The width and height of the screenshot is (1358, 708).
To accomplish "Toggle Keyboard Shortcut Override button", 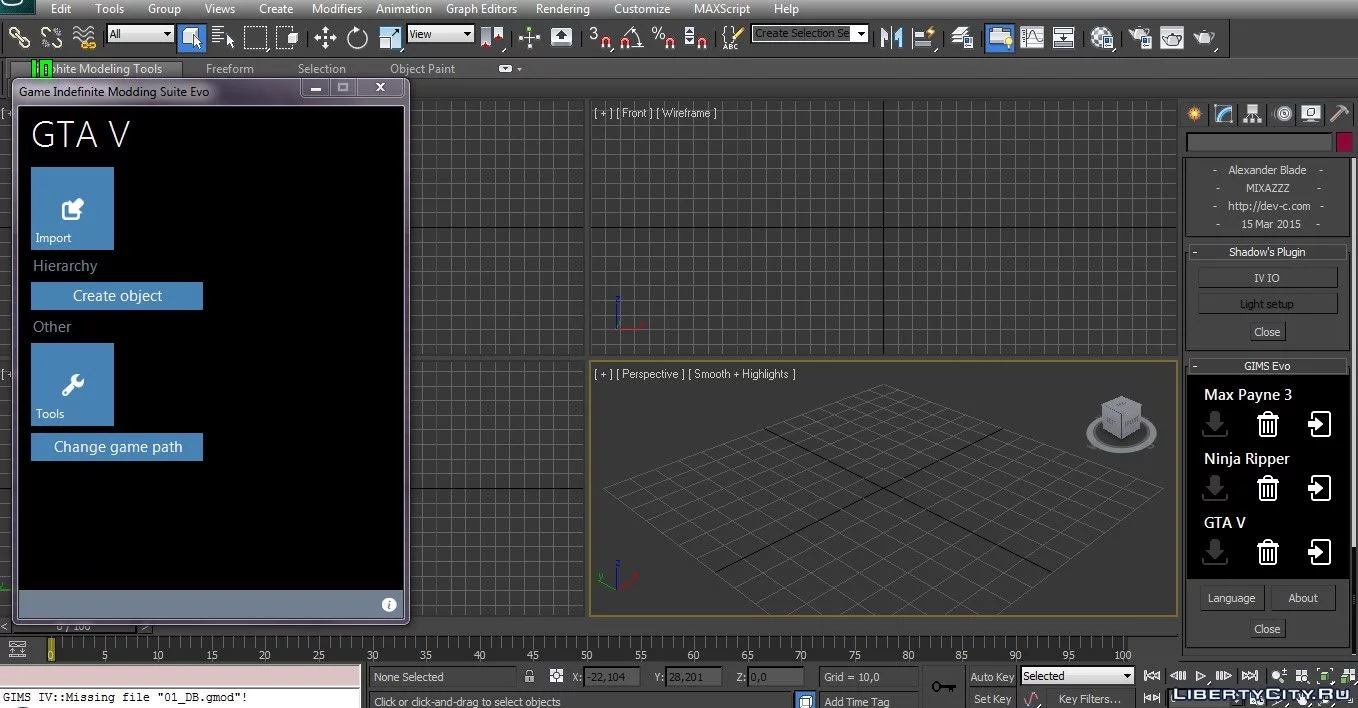I will pos(562,38).
